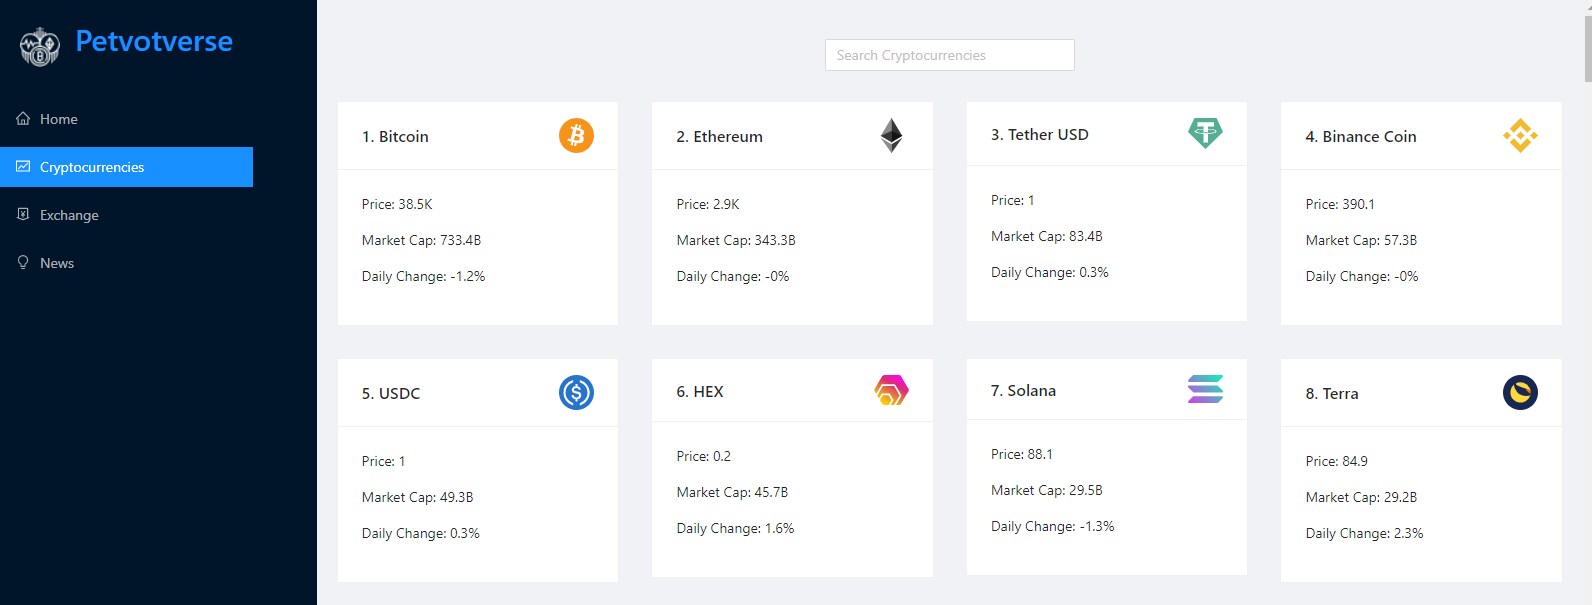Click the Terra Daily Change text

(x=1364, y=533)
